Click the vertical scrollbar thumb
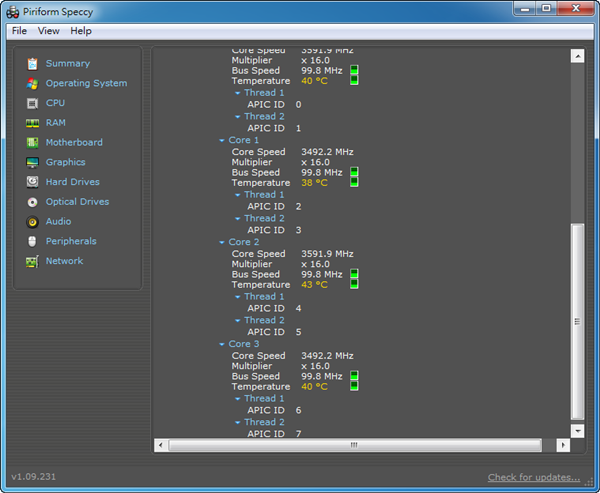This screenshot has width=600, height=493. pos(577,322)
